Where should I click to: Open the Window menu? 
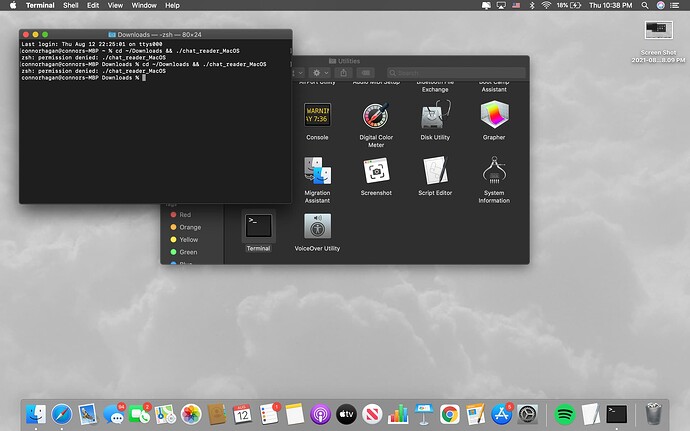pos(144,5)
